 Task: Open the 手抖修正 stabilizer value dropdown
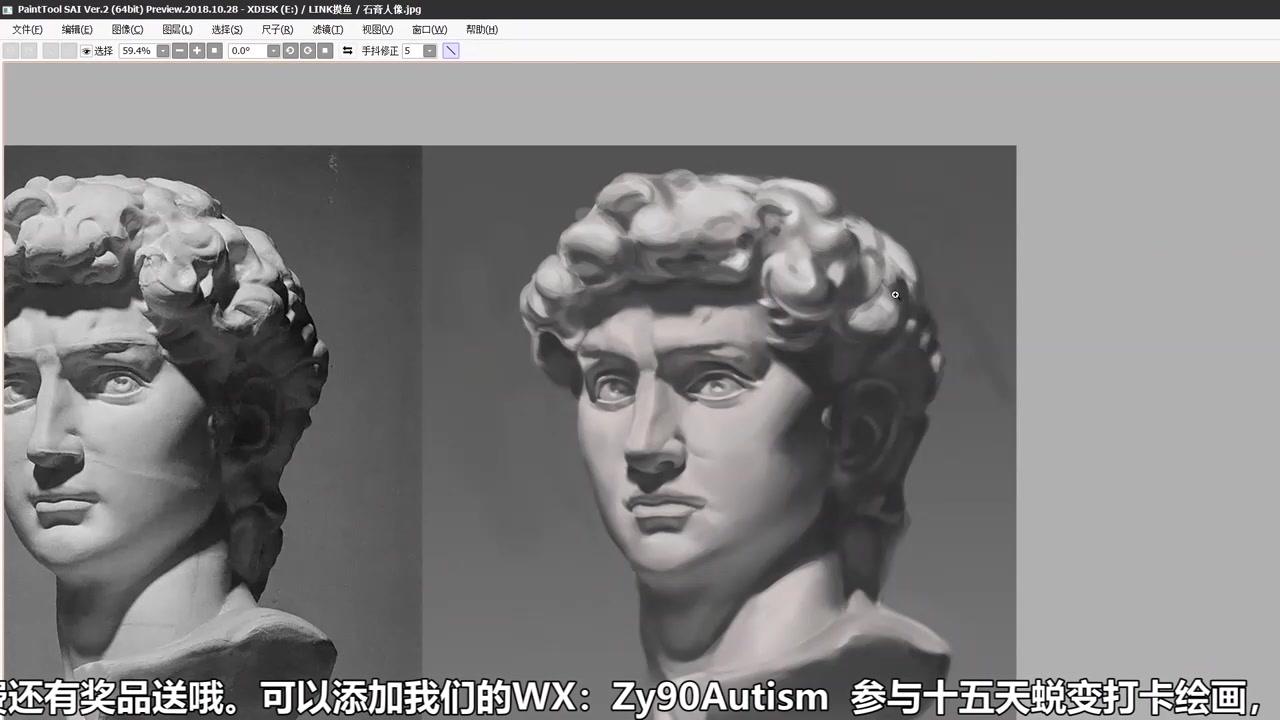tap(429, 50)
